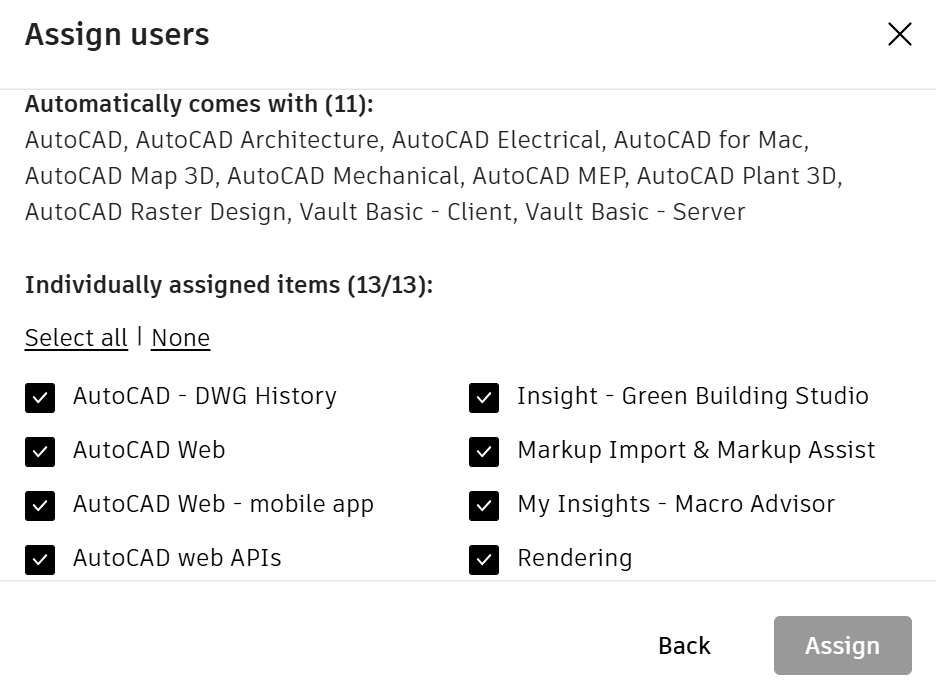
Task: Click the Insight - Green Building Studio label
Action: pyautogui.click(x=692, y=397)
